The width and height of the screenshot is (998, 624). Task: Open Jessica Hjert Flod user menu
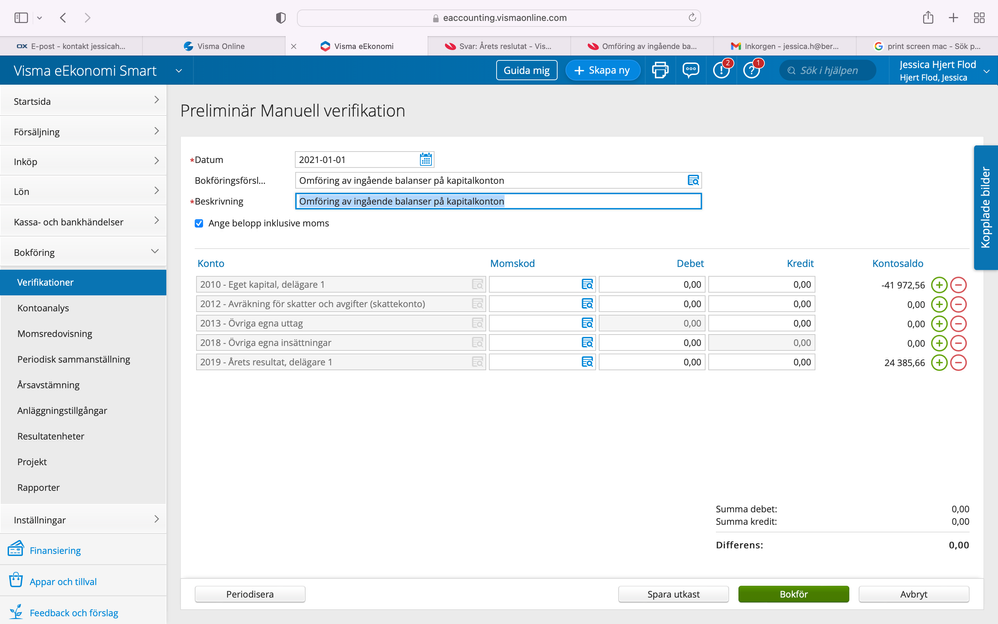pos(944,71)
